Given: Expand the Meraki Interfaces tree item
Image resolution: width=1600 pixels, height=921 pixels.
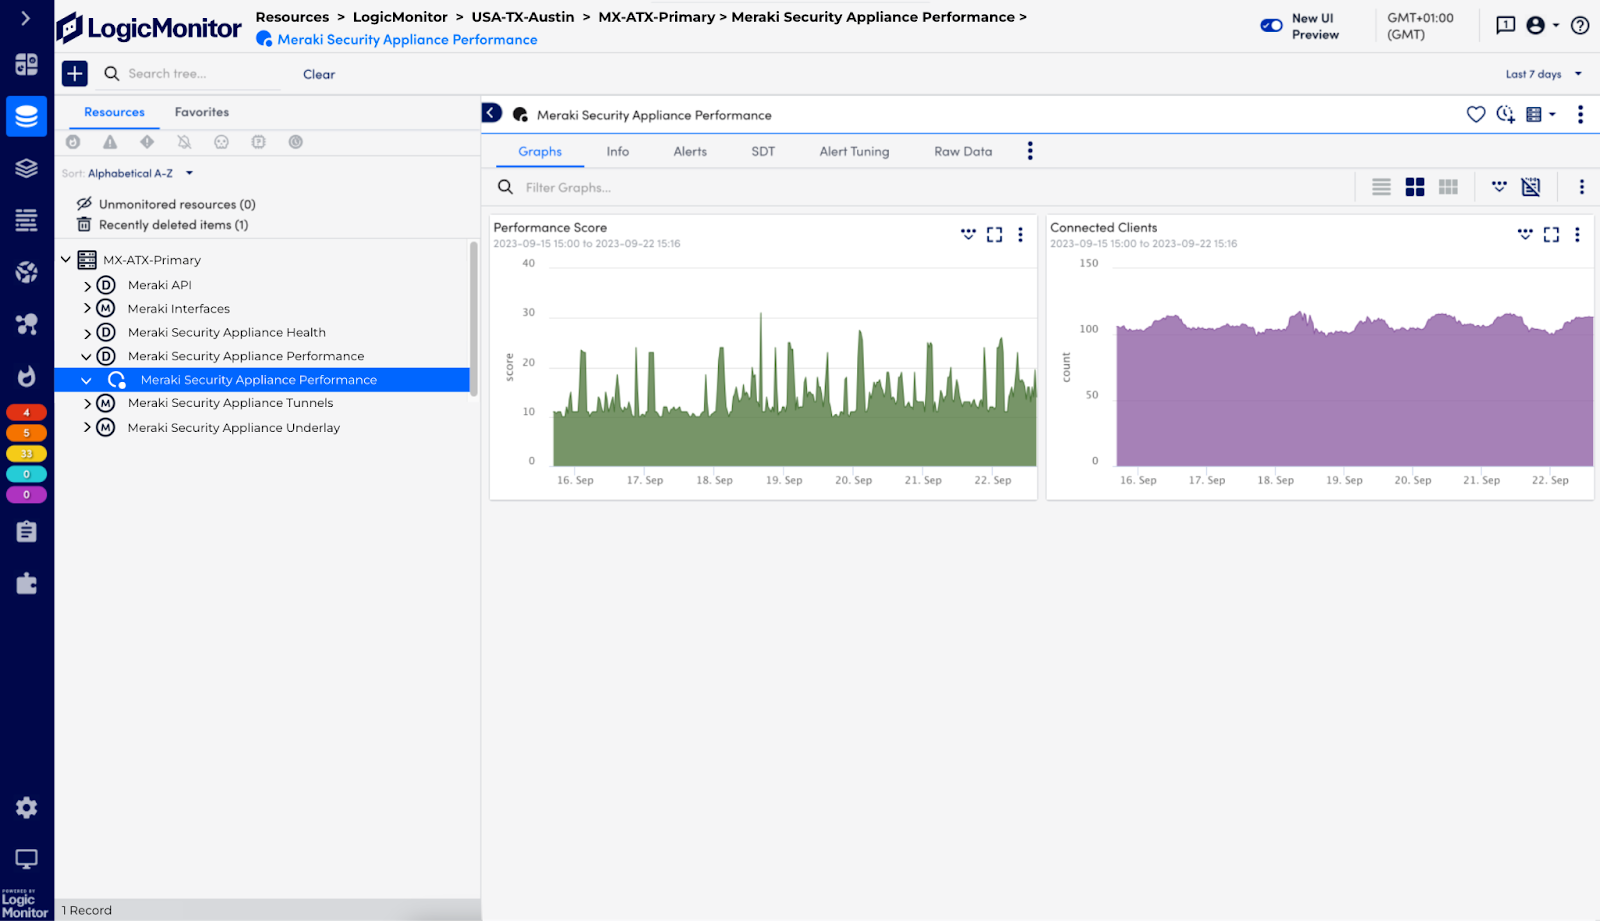Looking at the screenshot, I should 87,308.
